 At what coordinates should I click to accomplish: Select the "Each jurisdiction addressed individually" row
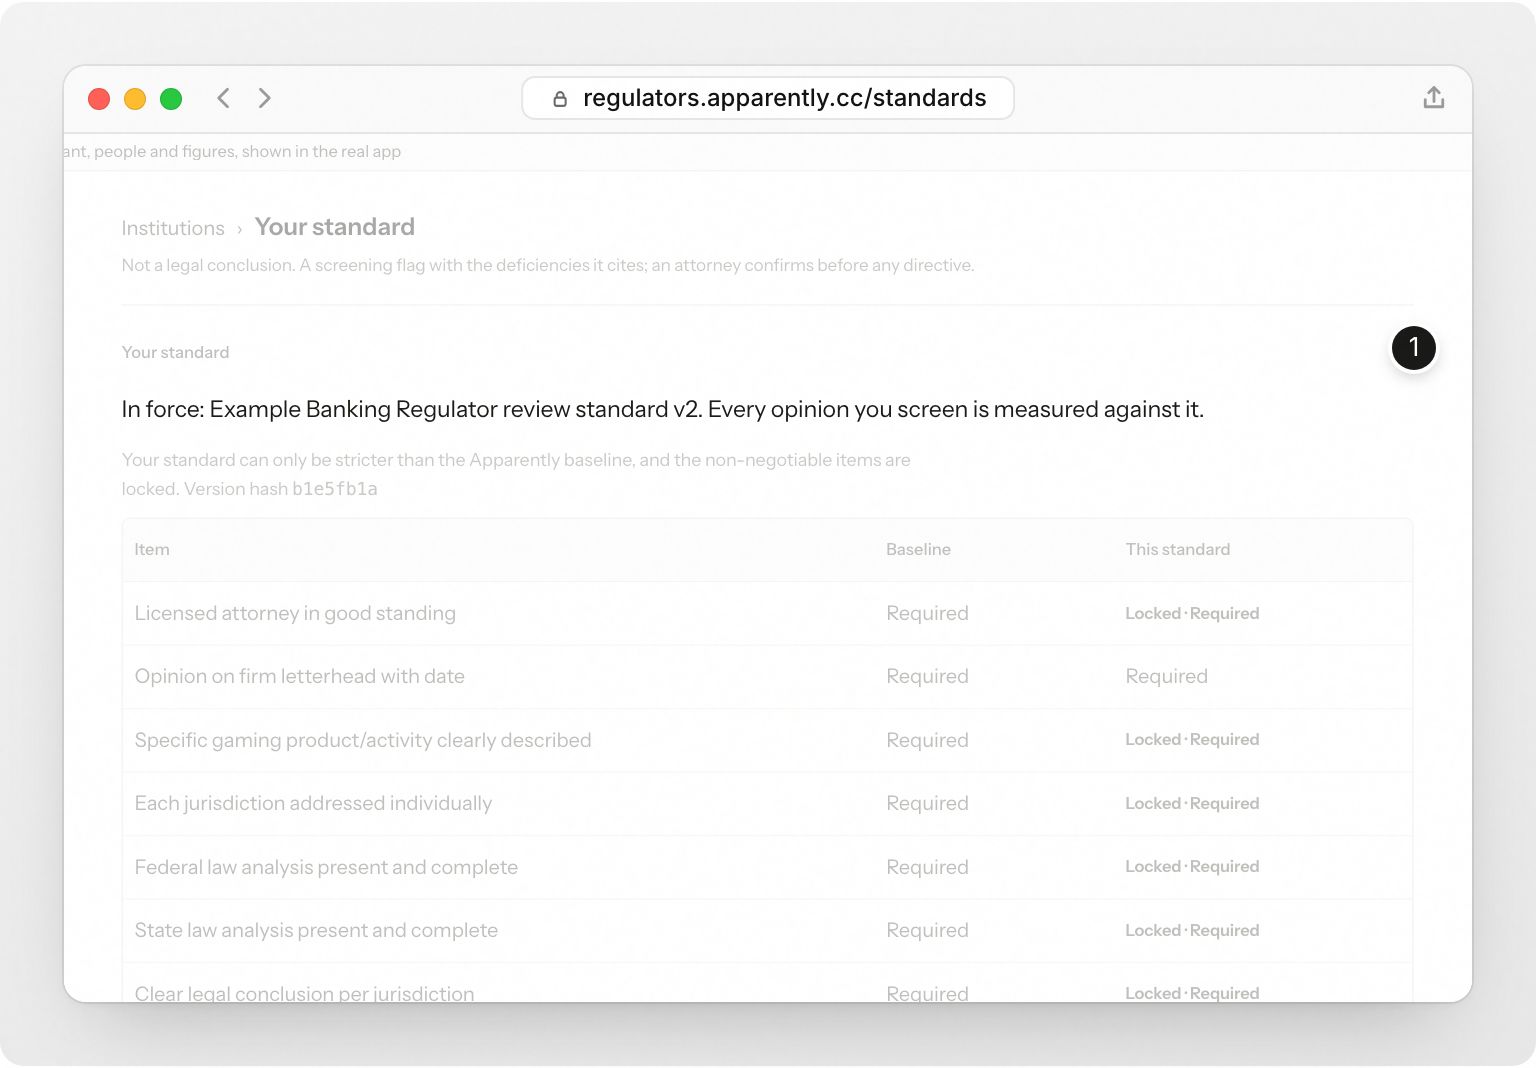(767, 804)
